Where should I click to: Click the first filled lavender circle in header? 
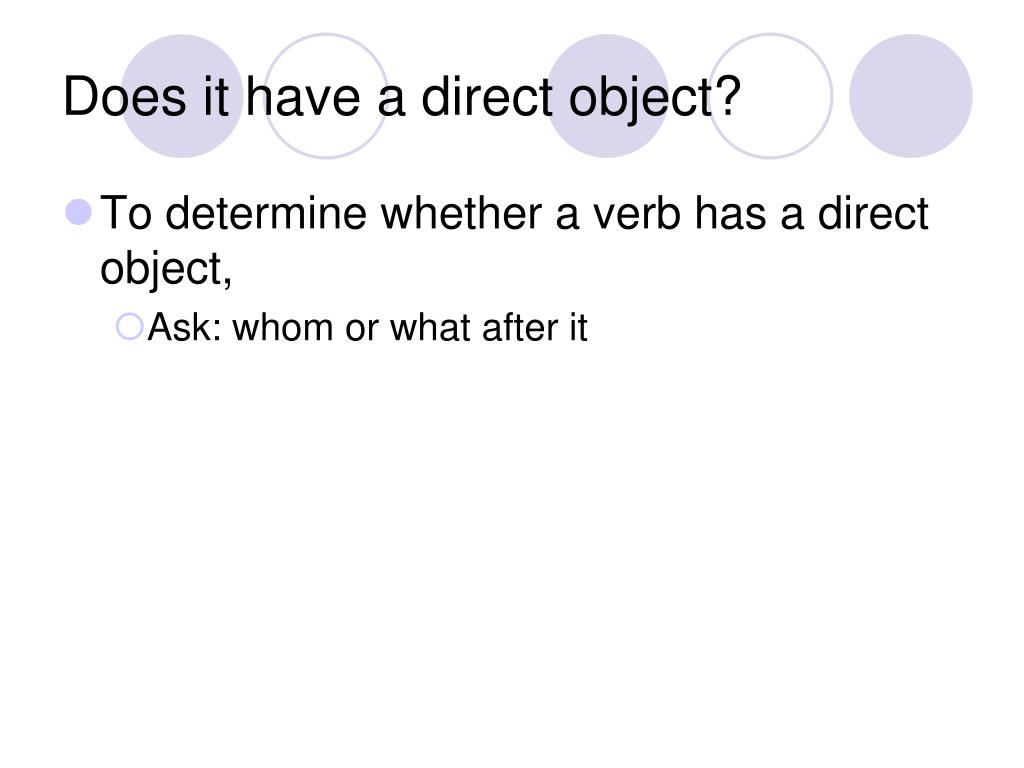tap(182, 96)
